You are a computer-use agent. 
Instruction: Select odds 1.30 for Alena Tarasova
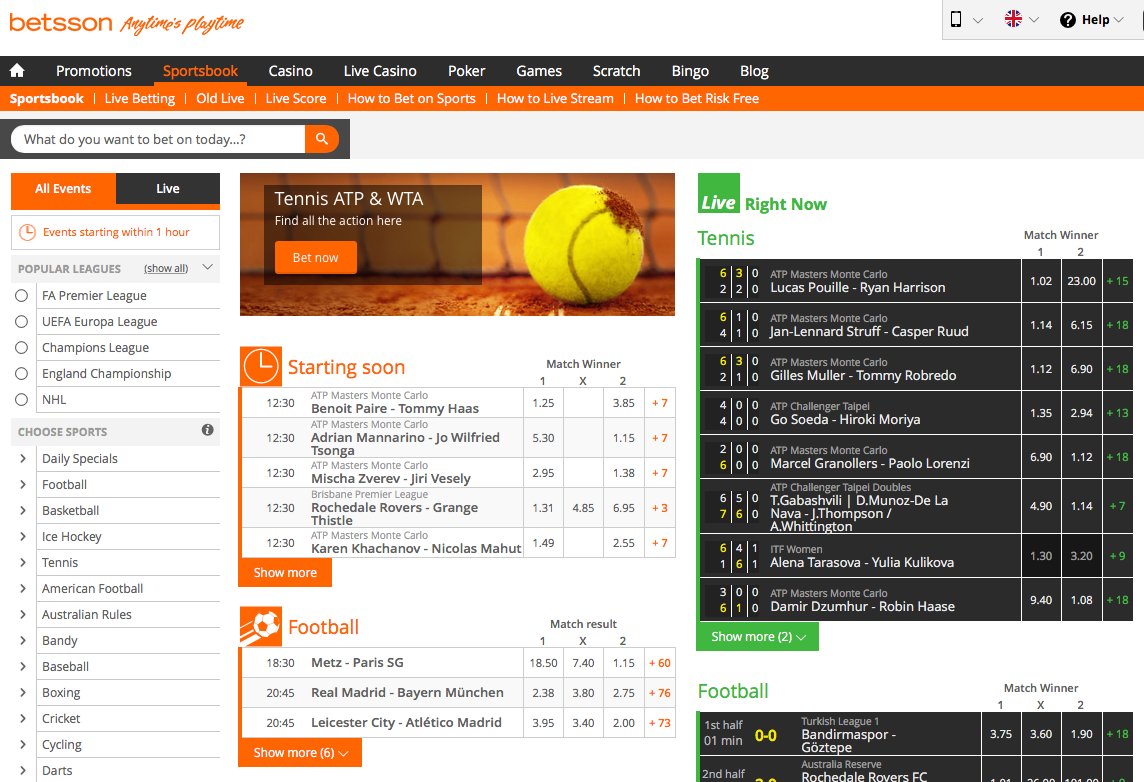pyautogui.click(x=1041, y=556)
